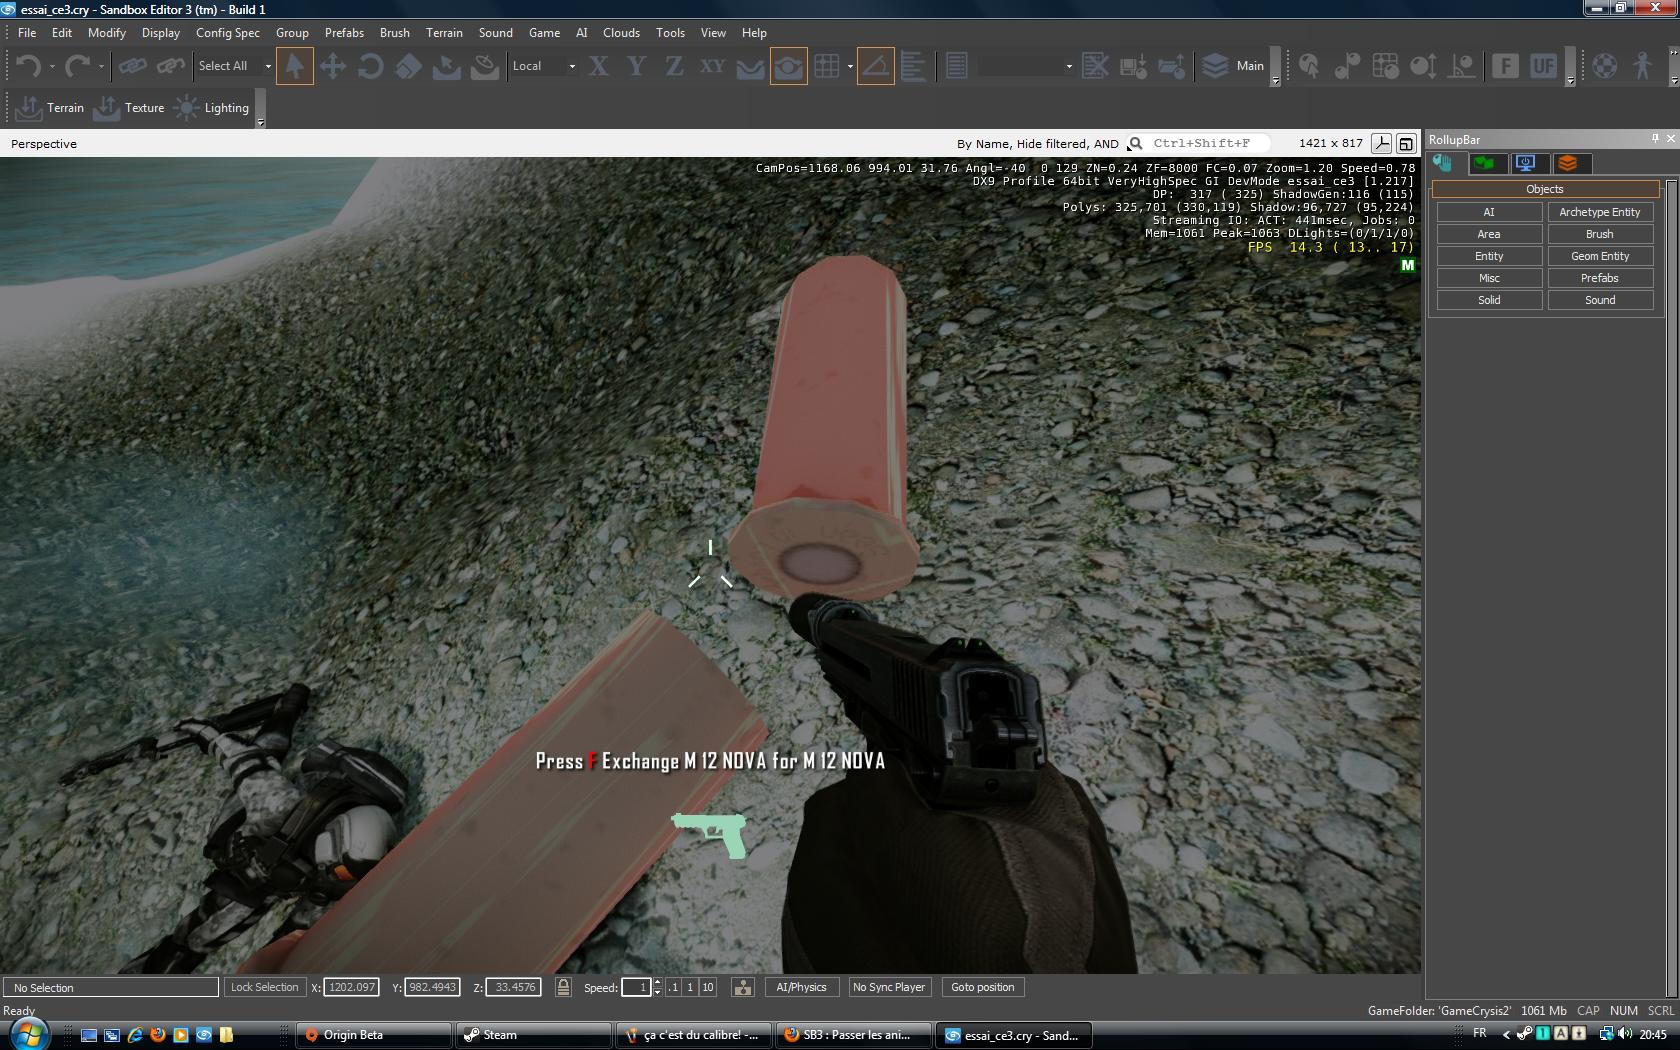Screen dimensions: 1680x1050
Task: Open the Terrain menu
Action: [444, 32]
